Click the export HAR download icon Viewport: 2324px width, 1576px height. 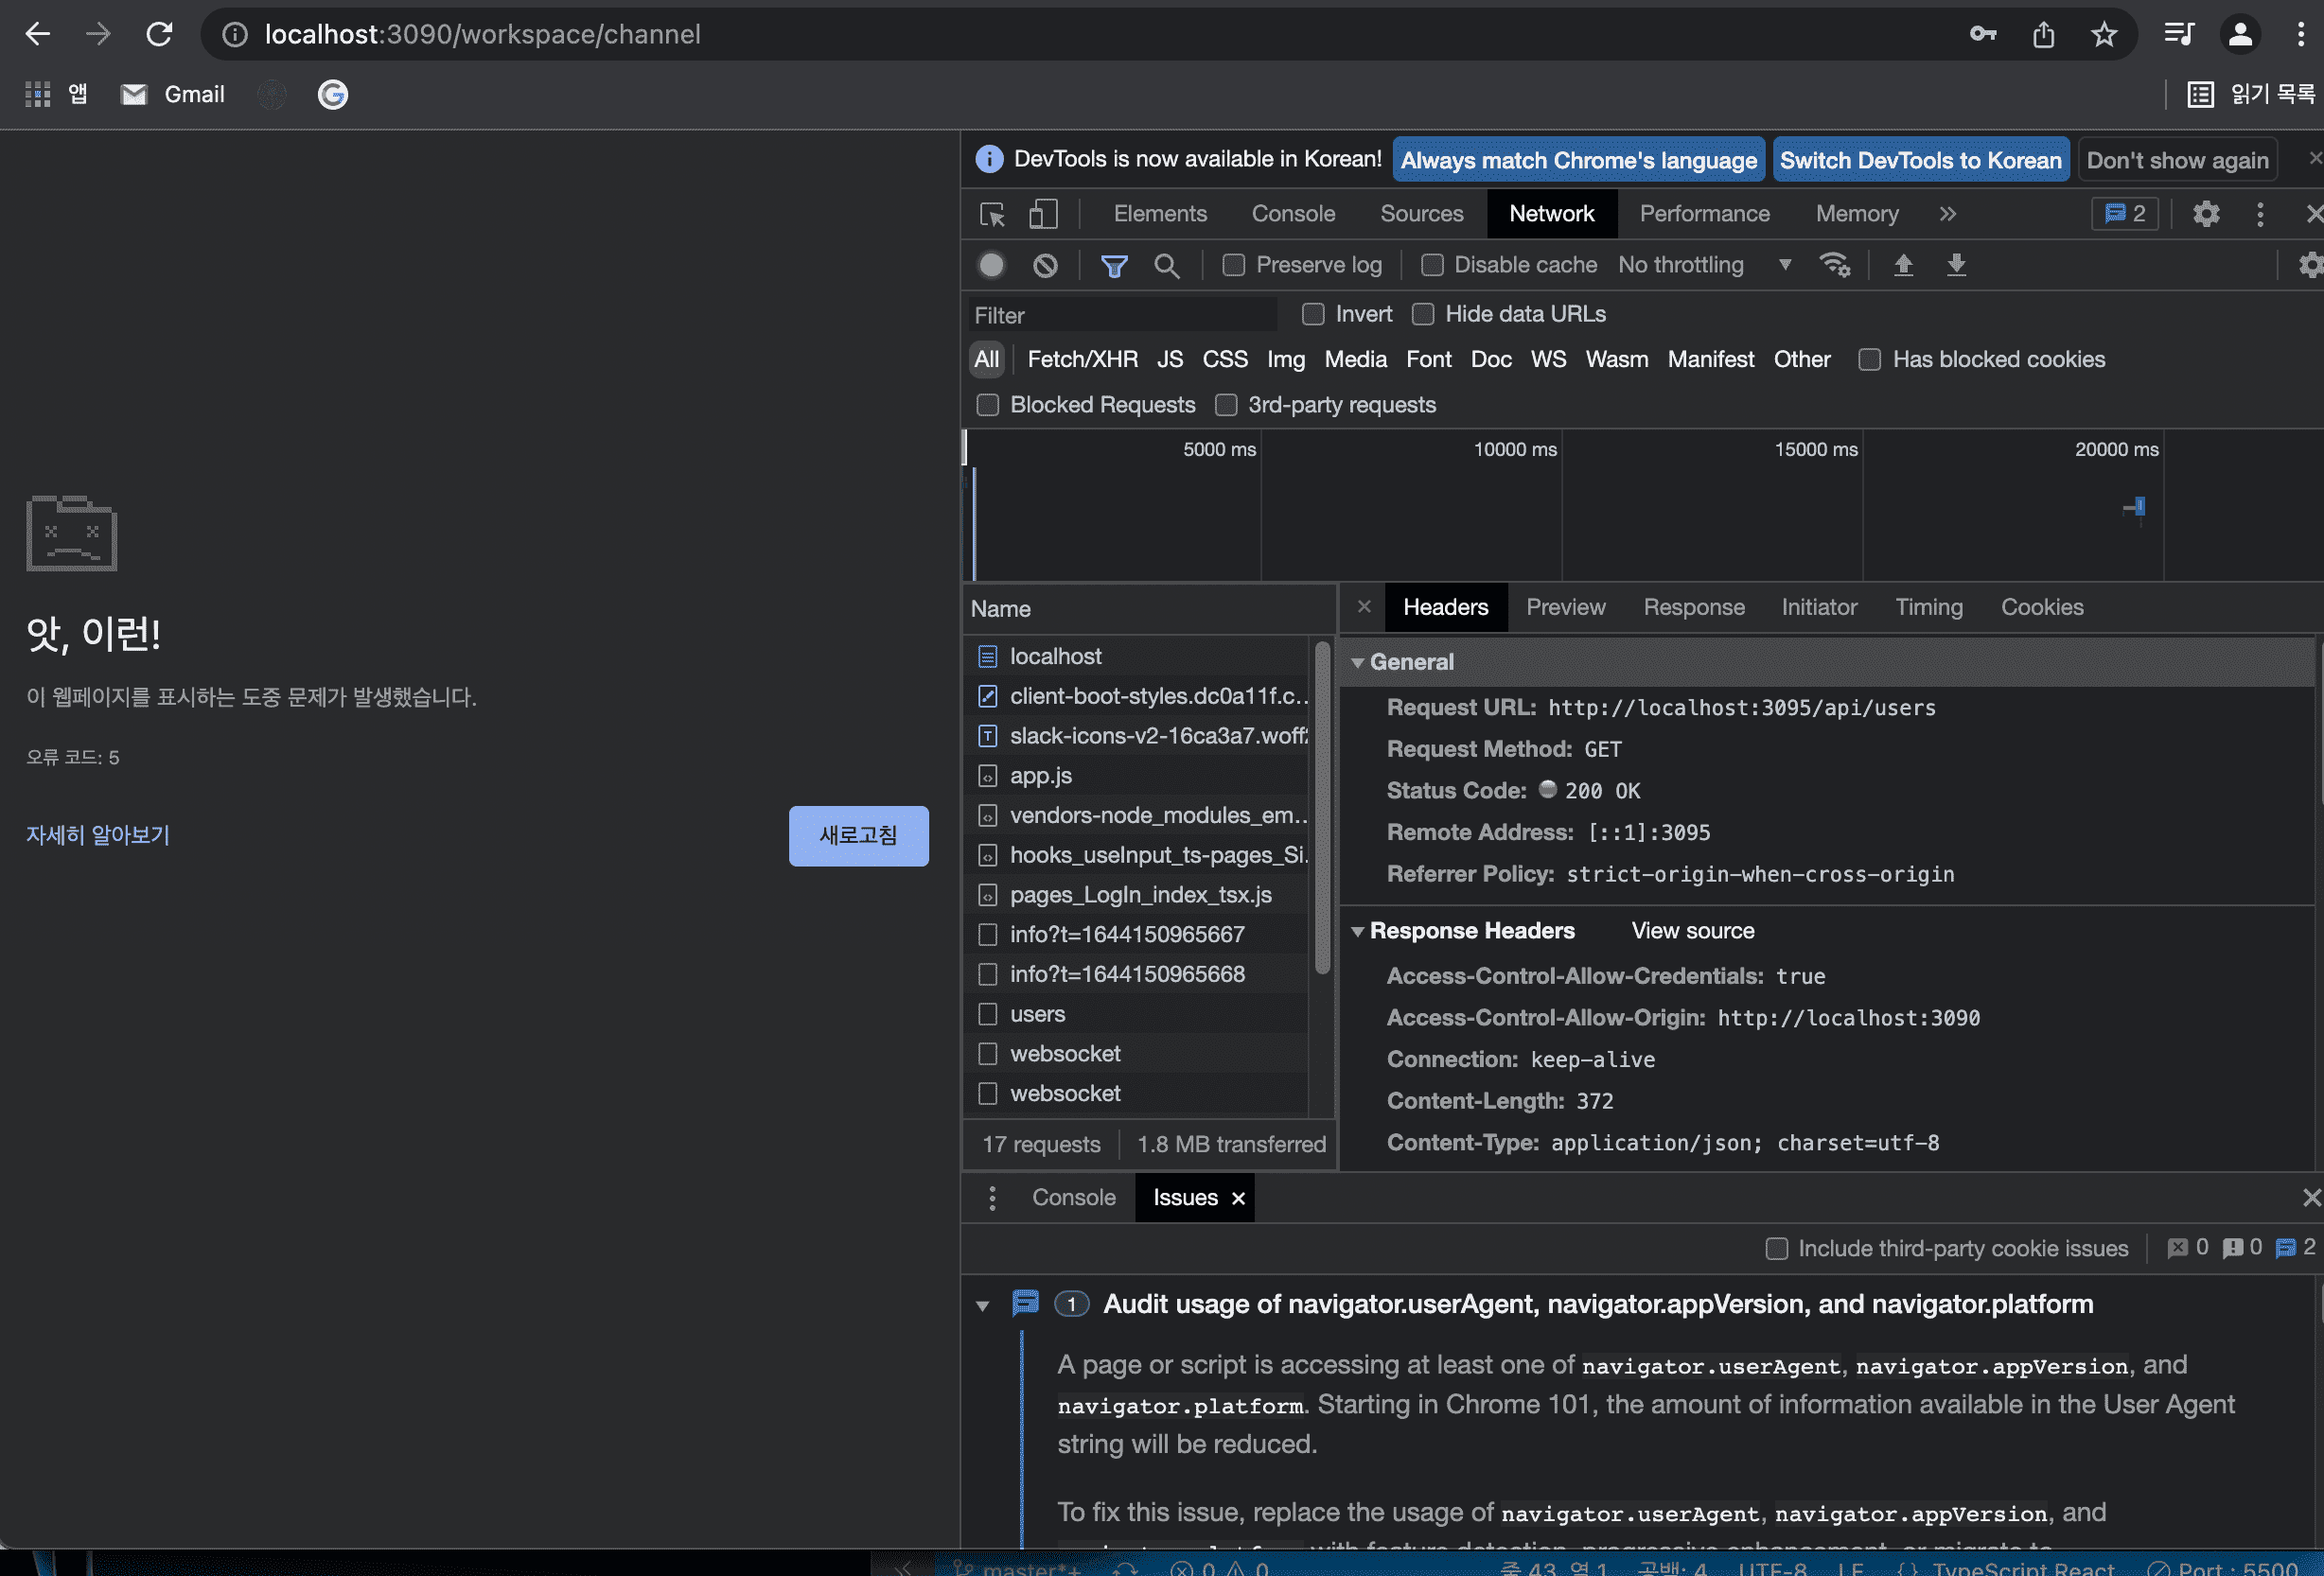tap(1956, 265)
